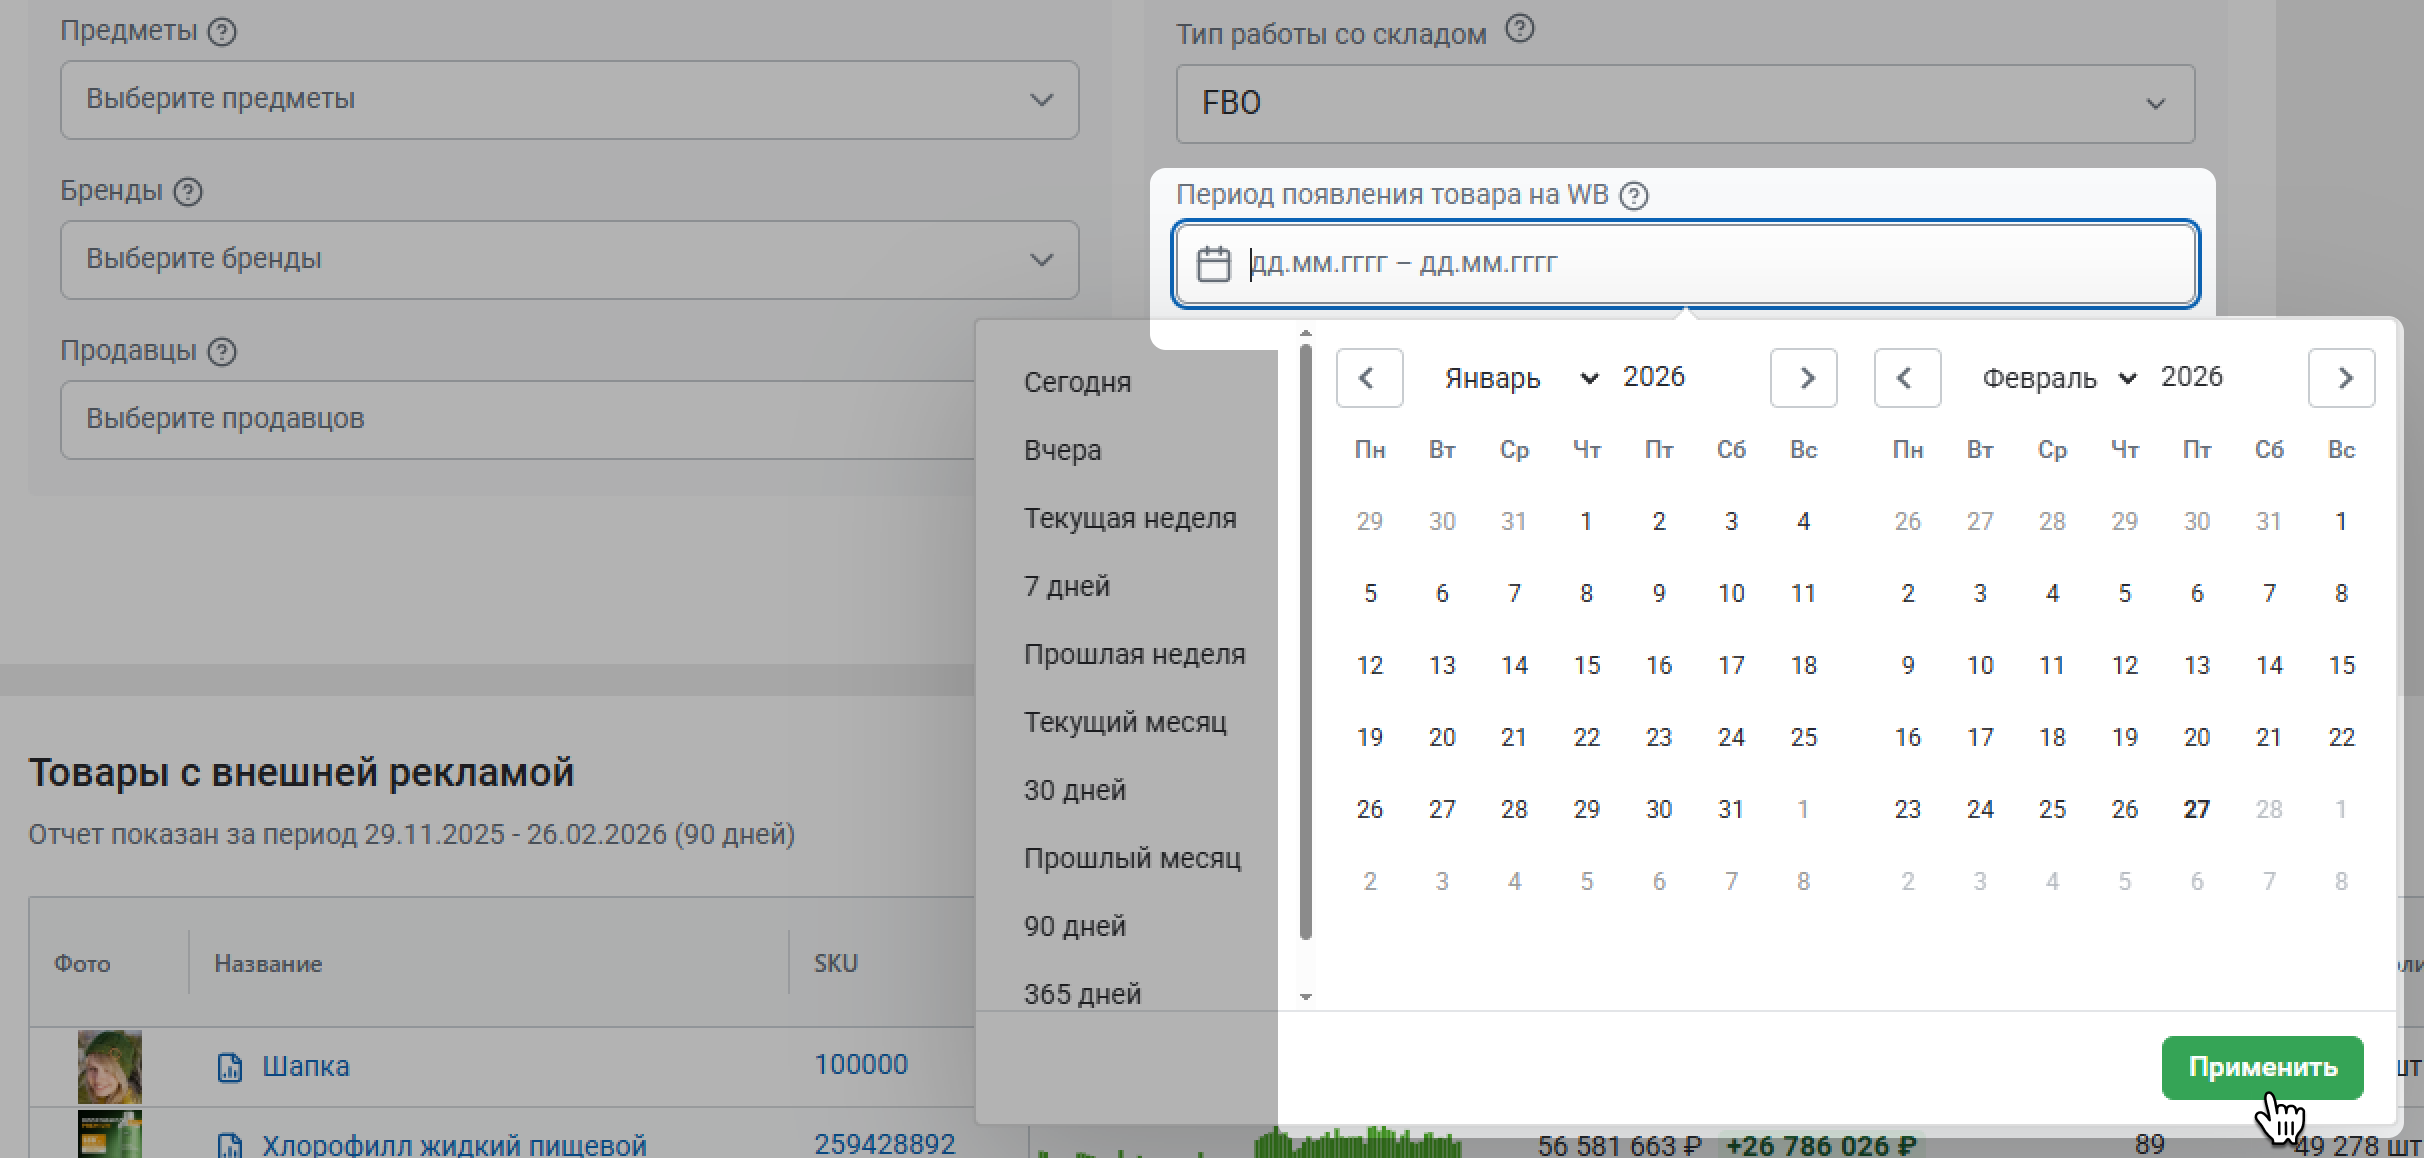The width and height of the screenshot is (2424, 1158).
Task: Expand the Выберите предметы dropdown
Action: pyautogui.click(x=569, y=100)
